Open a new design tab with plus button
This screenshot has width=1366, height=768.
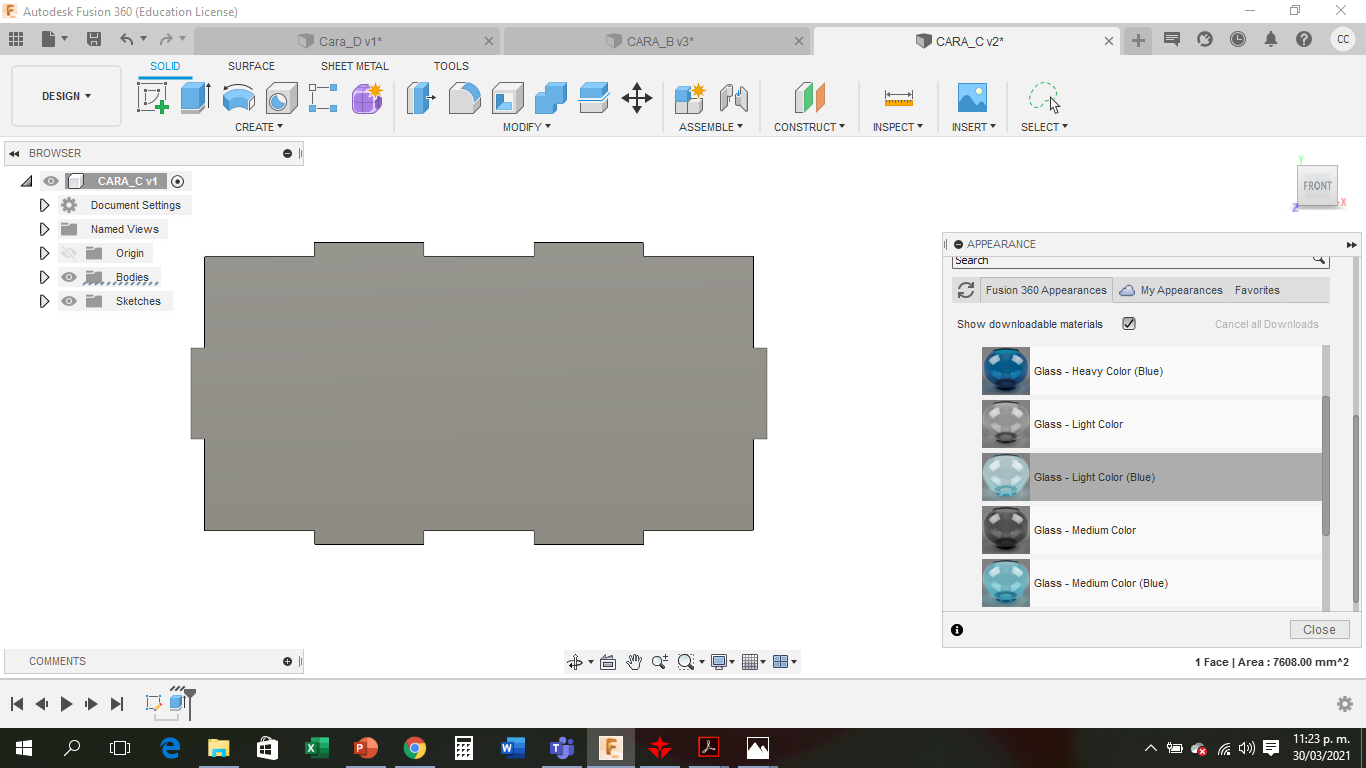1138,40
